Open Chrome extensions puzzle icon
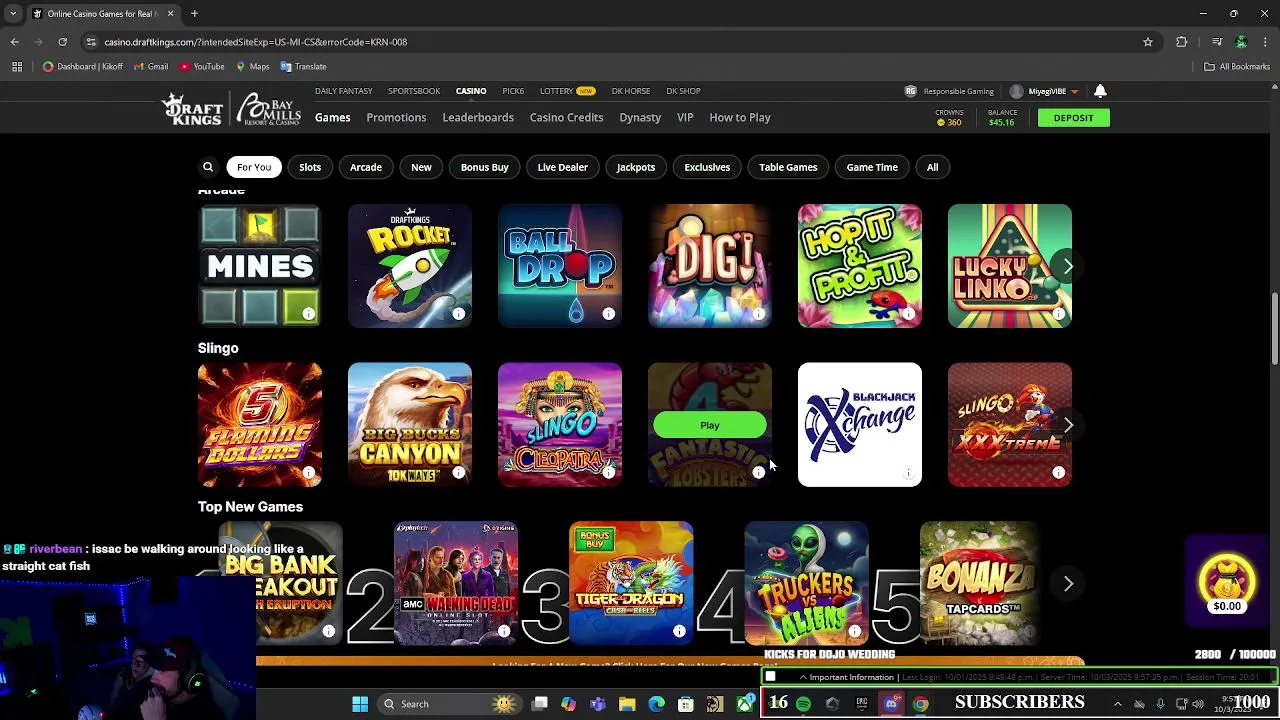1280x720 pixels. coord(1182,42)
